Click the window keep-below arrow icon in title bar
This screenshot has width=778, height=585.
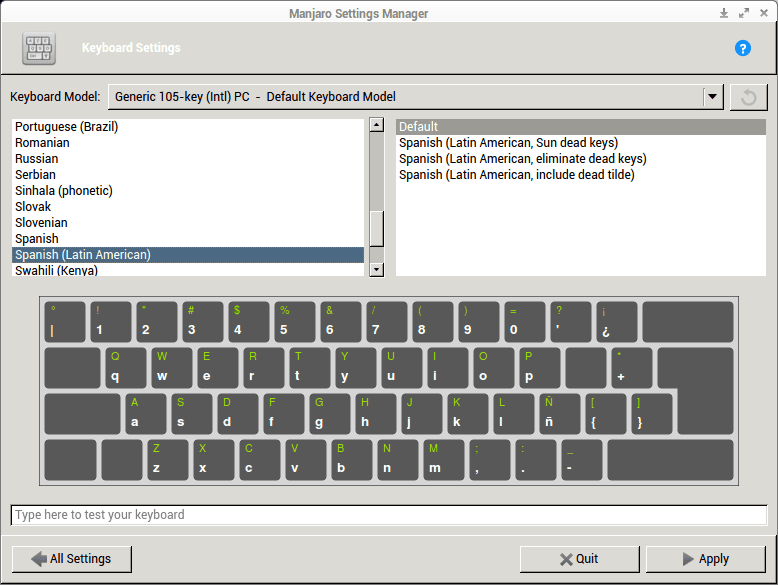724,13
